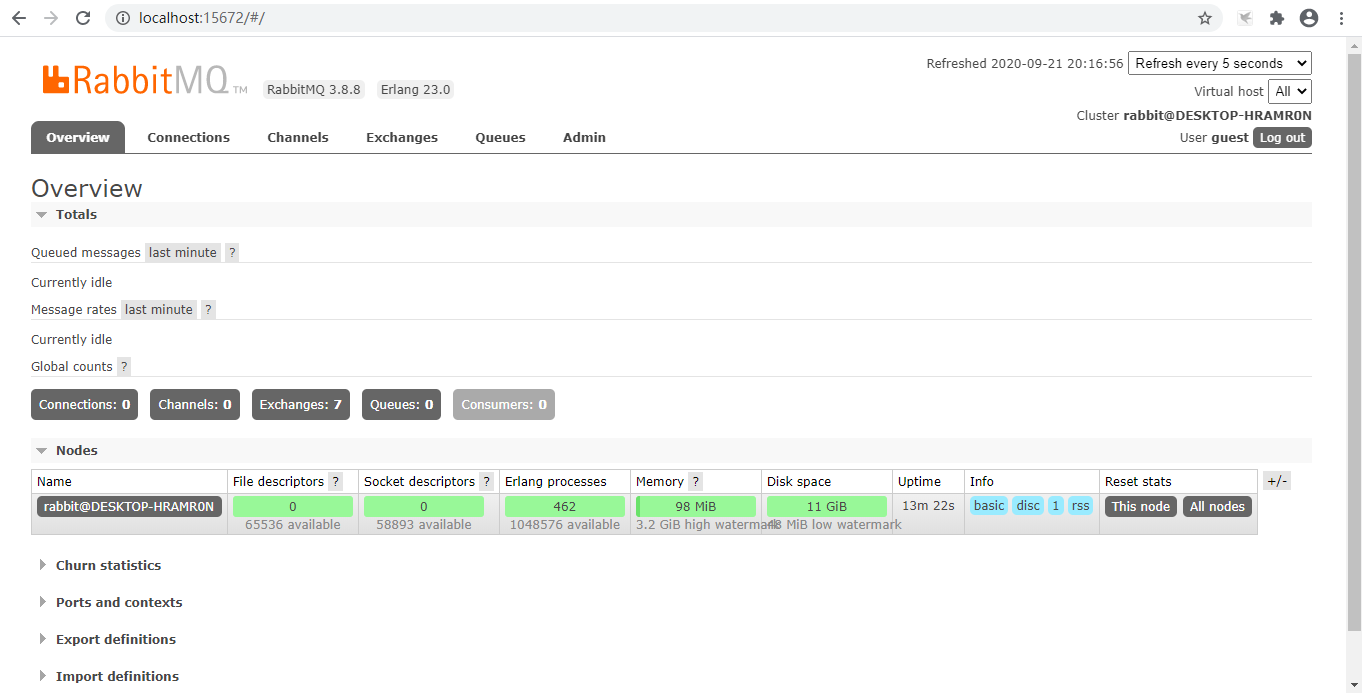Click the Erlang processes 462 bar
1362x693 pixels.
(565, 507)
